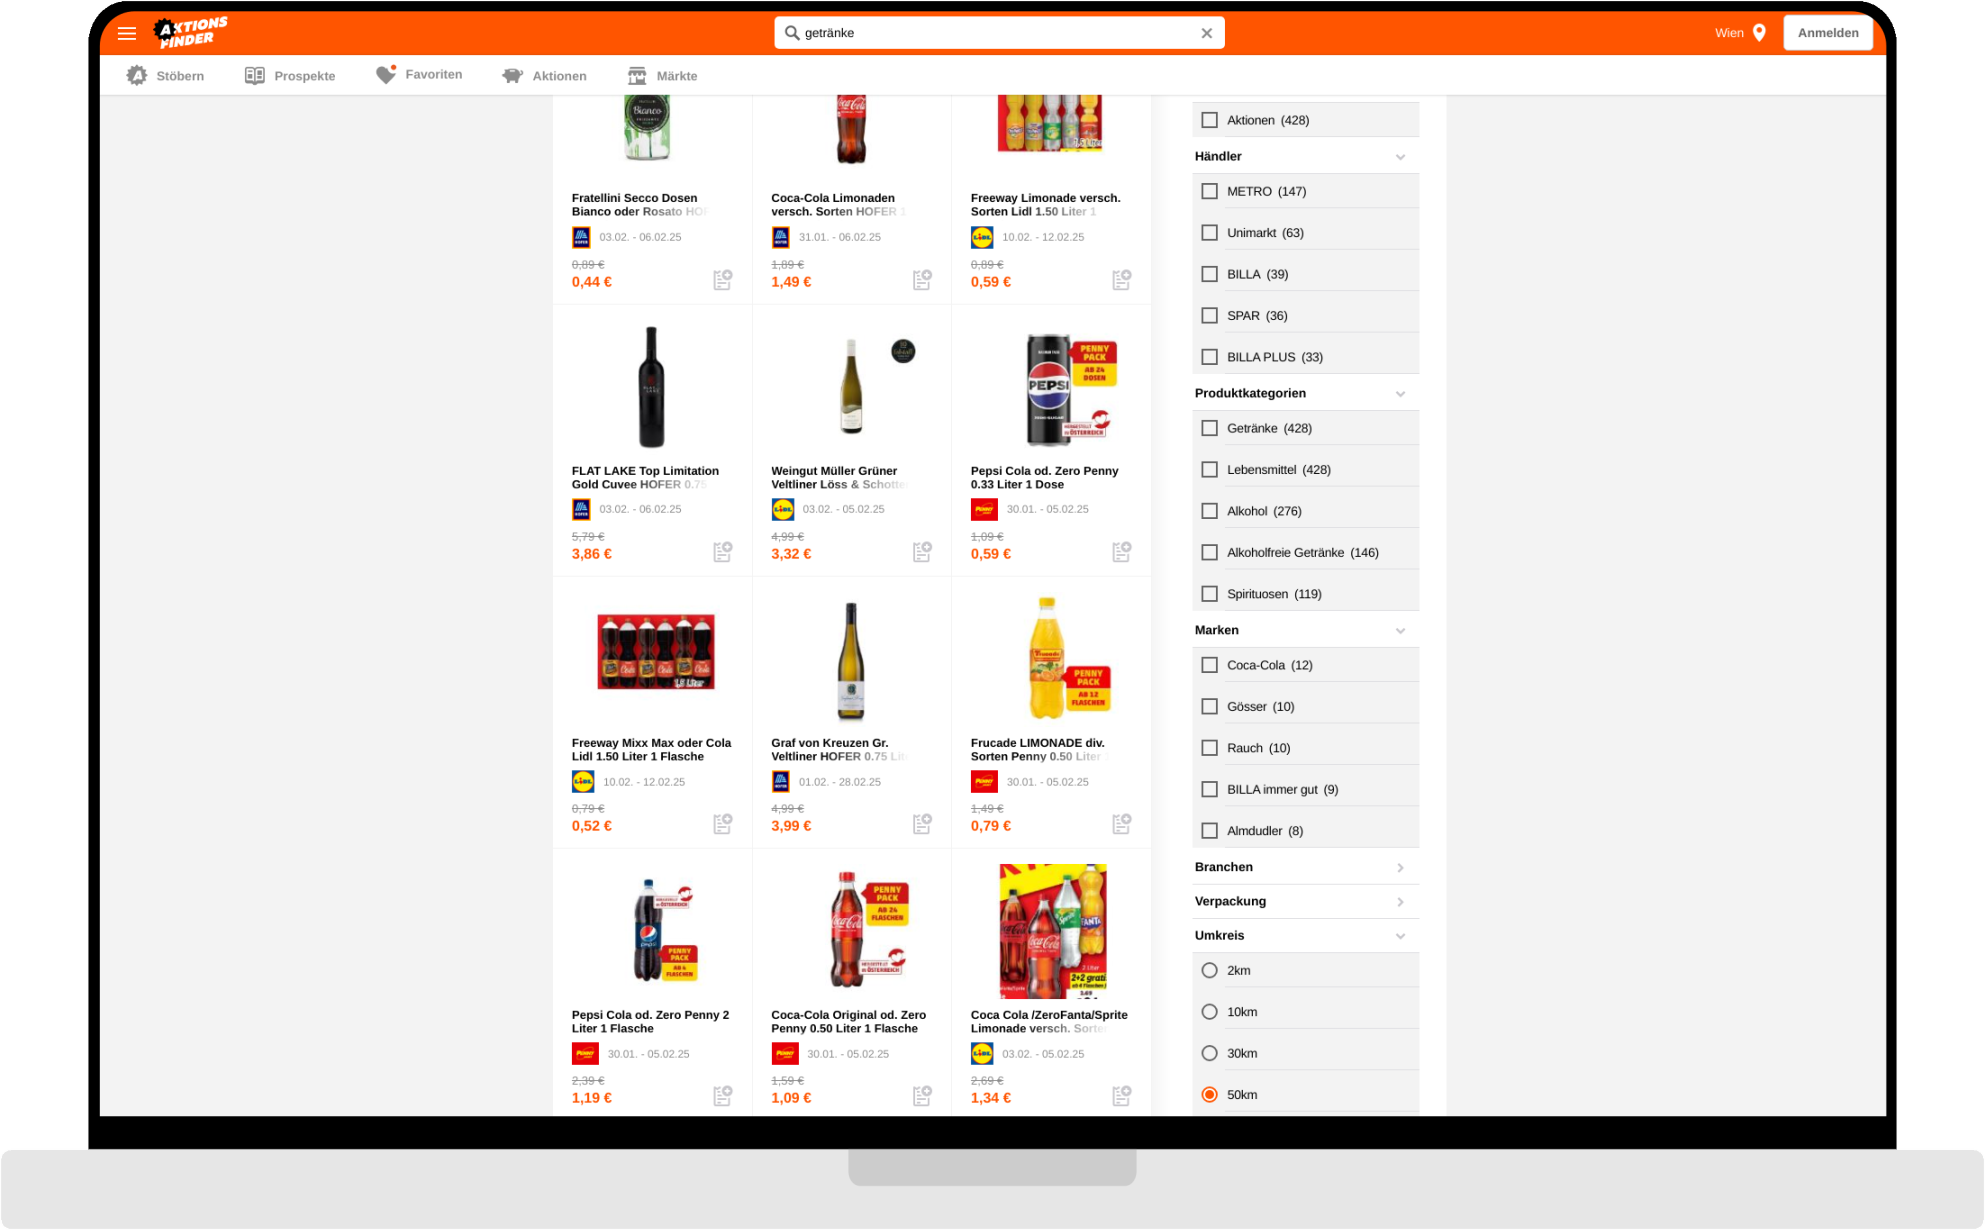This screenshot has height=1230, width=1985.
Task: Select the 10km radius option
Action: point(1209,1011)
